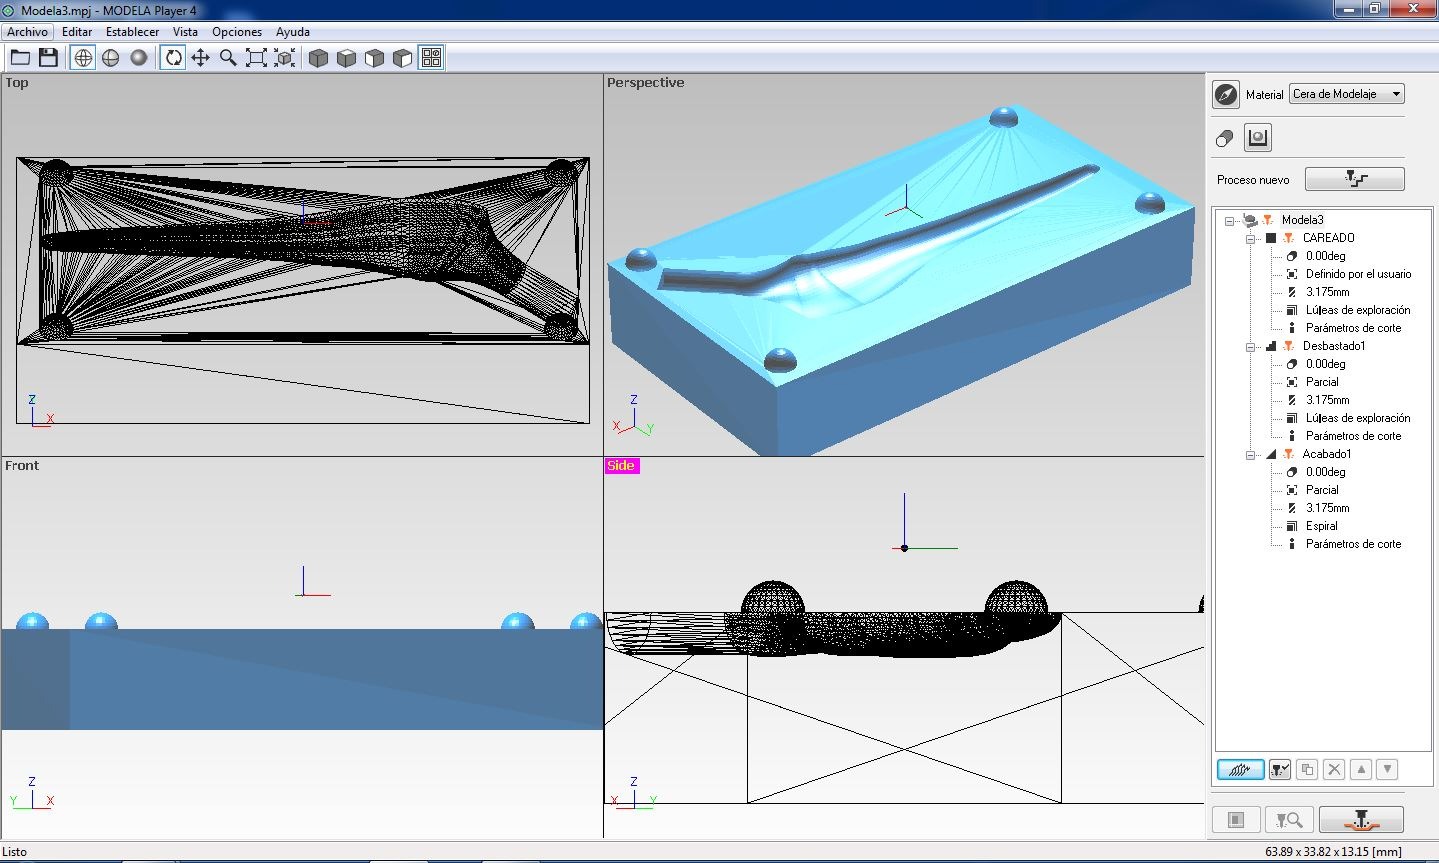Select Parcial under Desbastado1
Viewport: 1439px width, 863px height.
[1321, 382]
